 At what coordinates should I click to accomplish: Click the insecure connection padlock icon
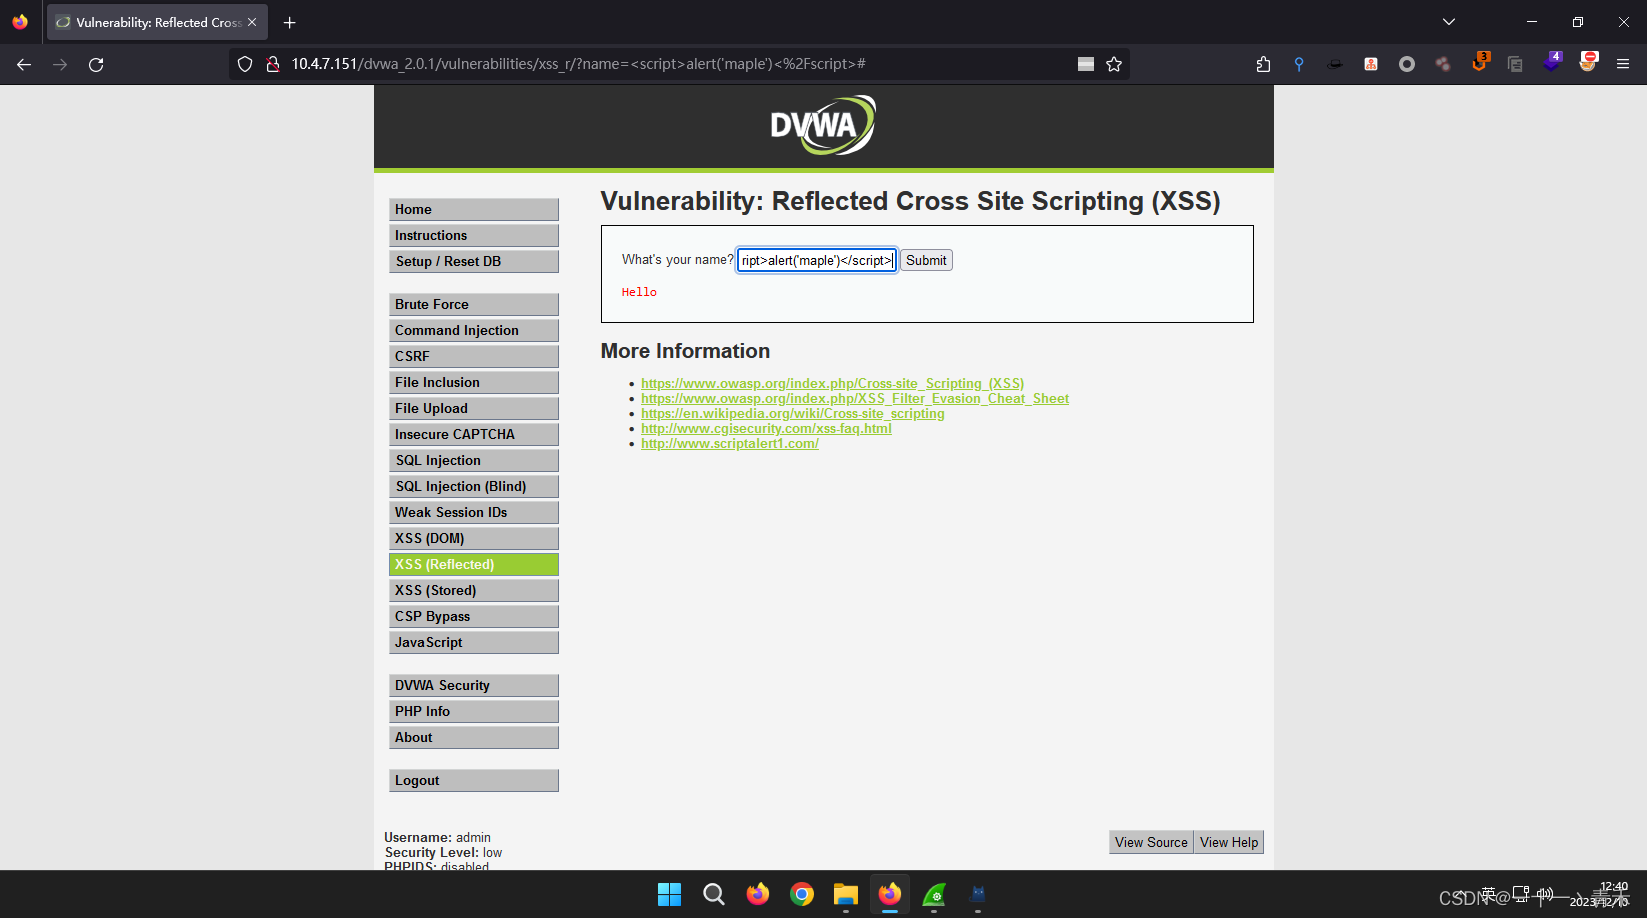click(x=272, y=64)
